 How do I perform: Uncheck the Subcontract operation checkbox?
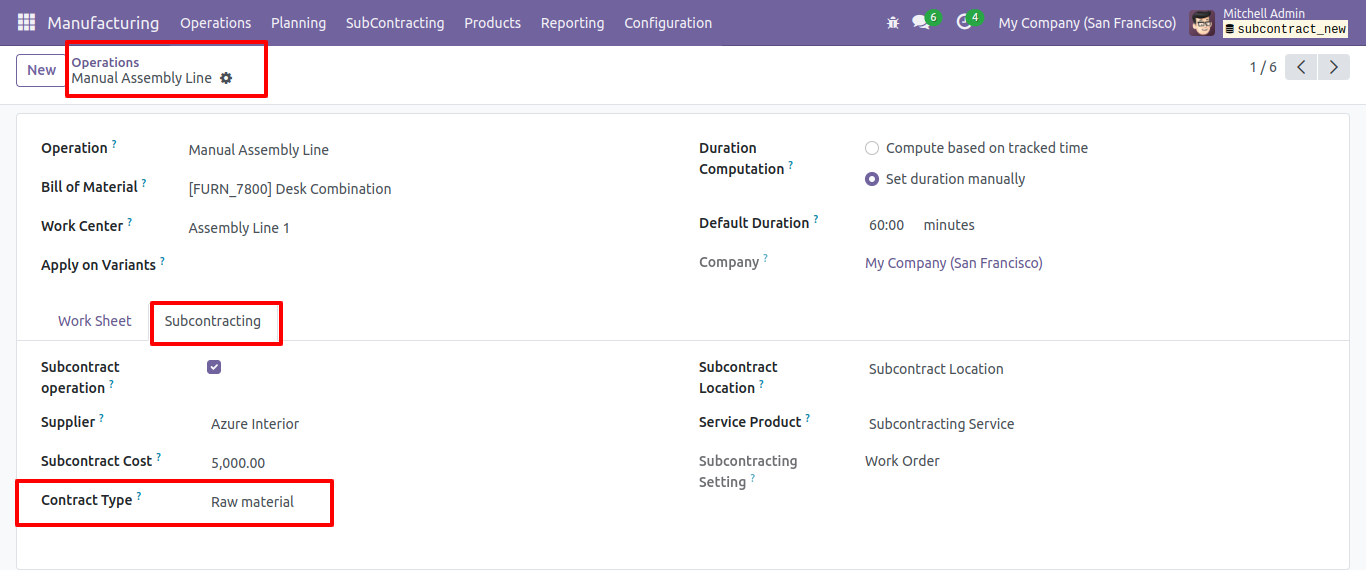(214, 367)
